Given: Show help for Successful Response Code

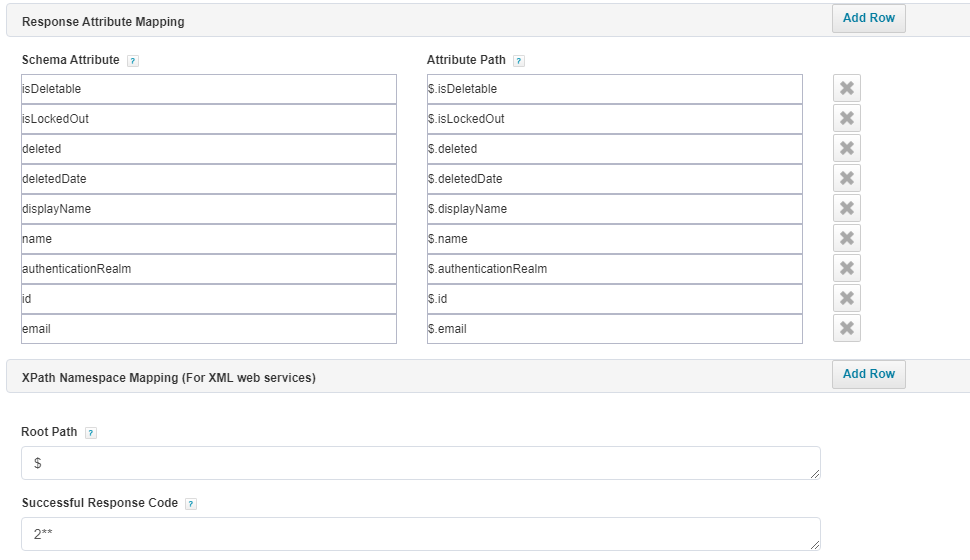Looking at the screenshot, I should 191,504.
